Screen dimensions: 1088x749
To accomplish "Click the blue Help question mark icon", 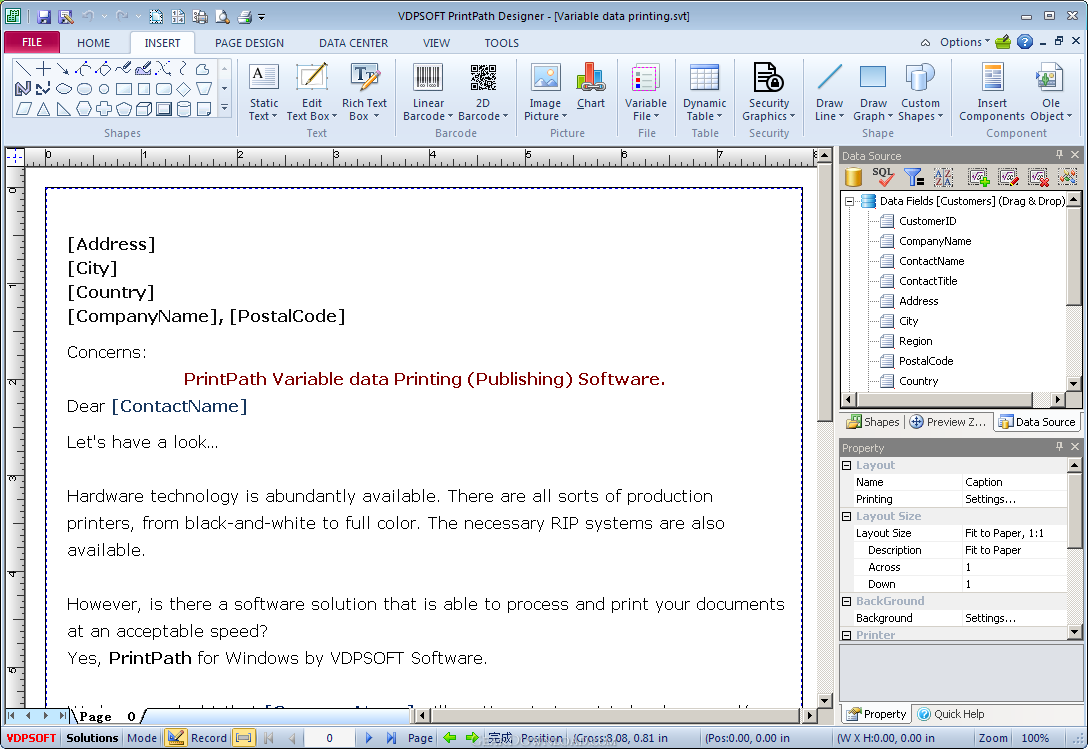I will click(x=1024, y=42).
